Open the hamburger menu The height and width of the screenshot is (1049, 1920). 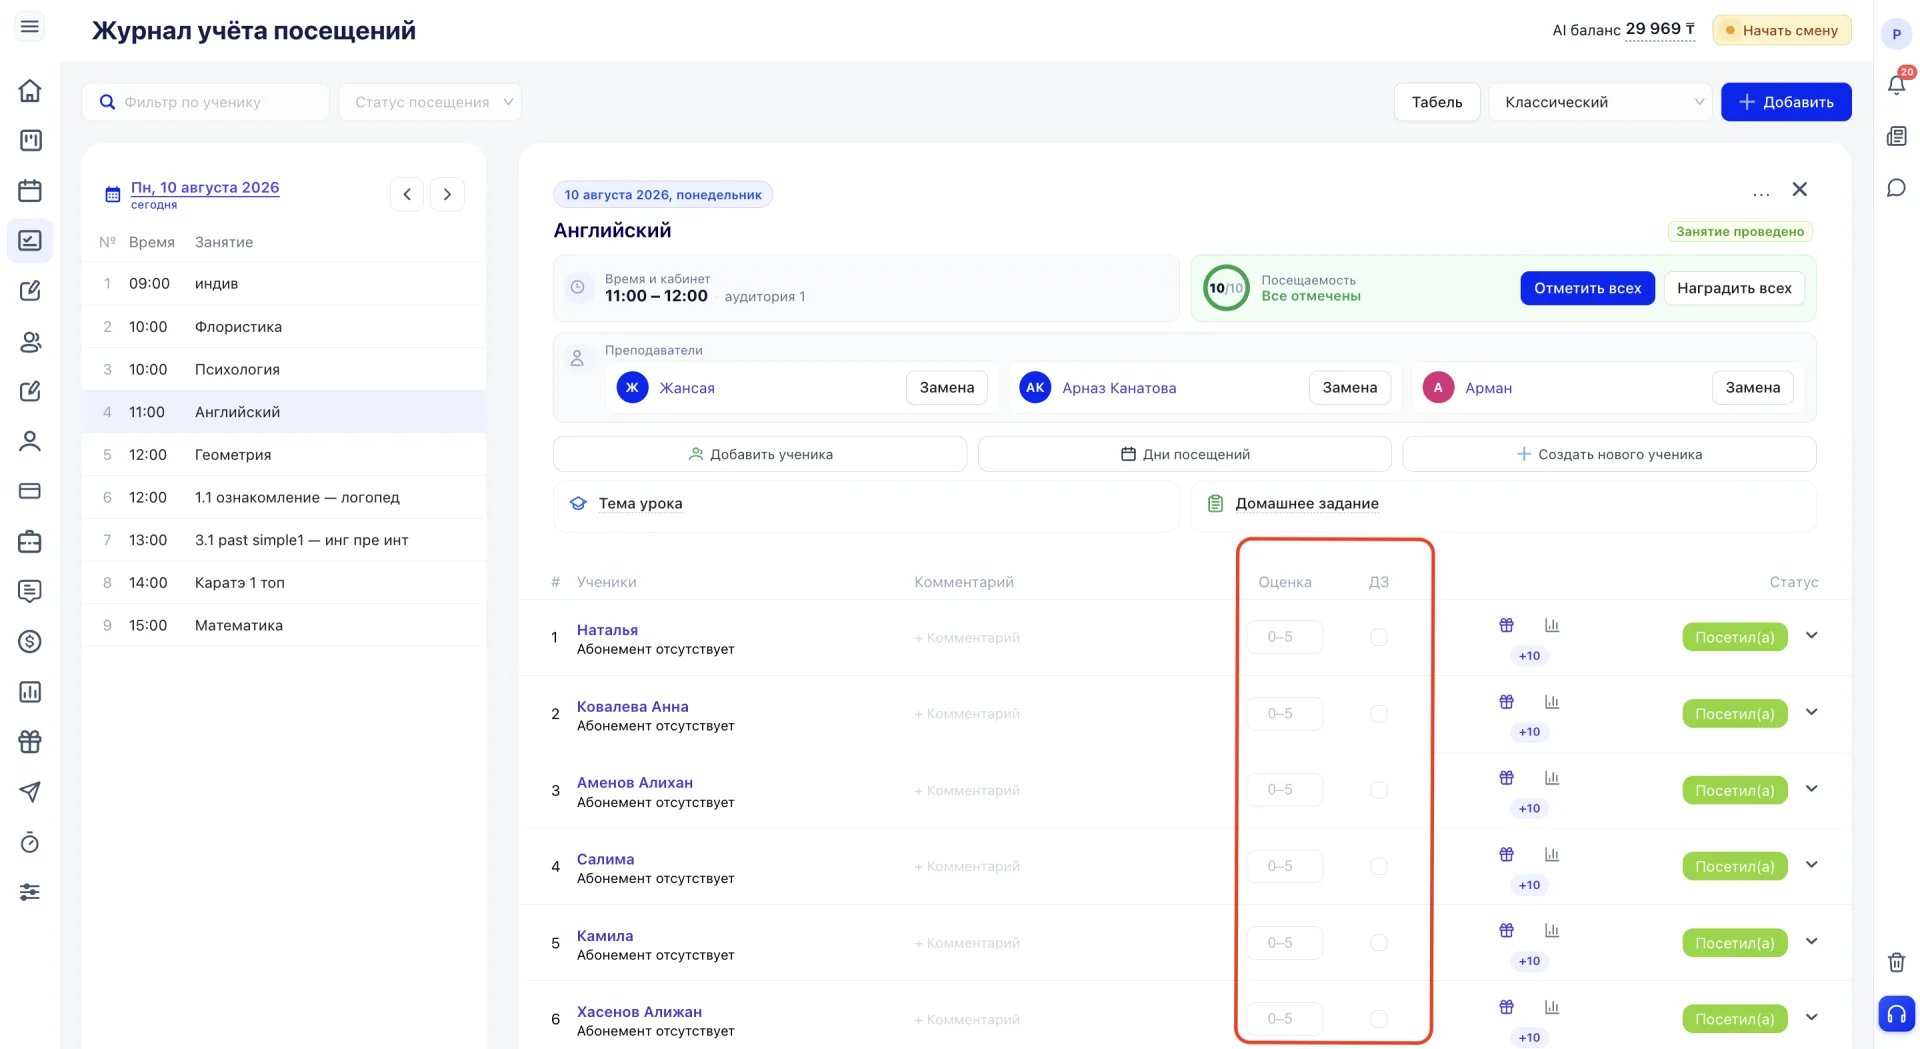point(30,27)
